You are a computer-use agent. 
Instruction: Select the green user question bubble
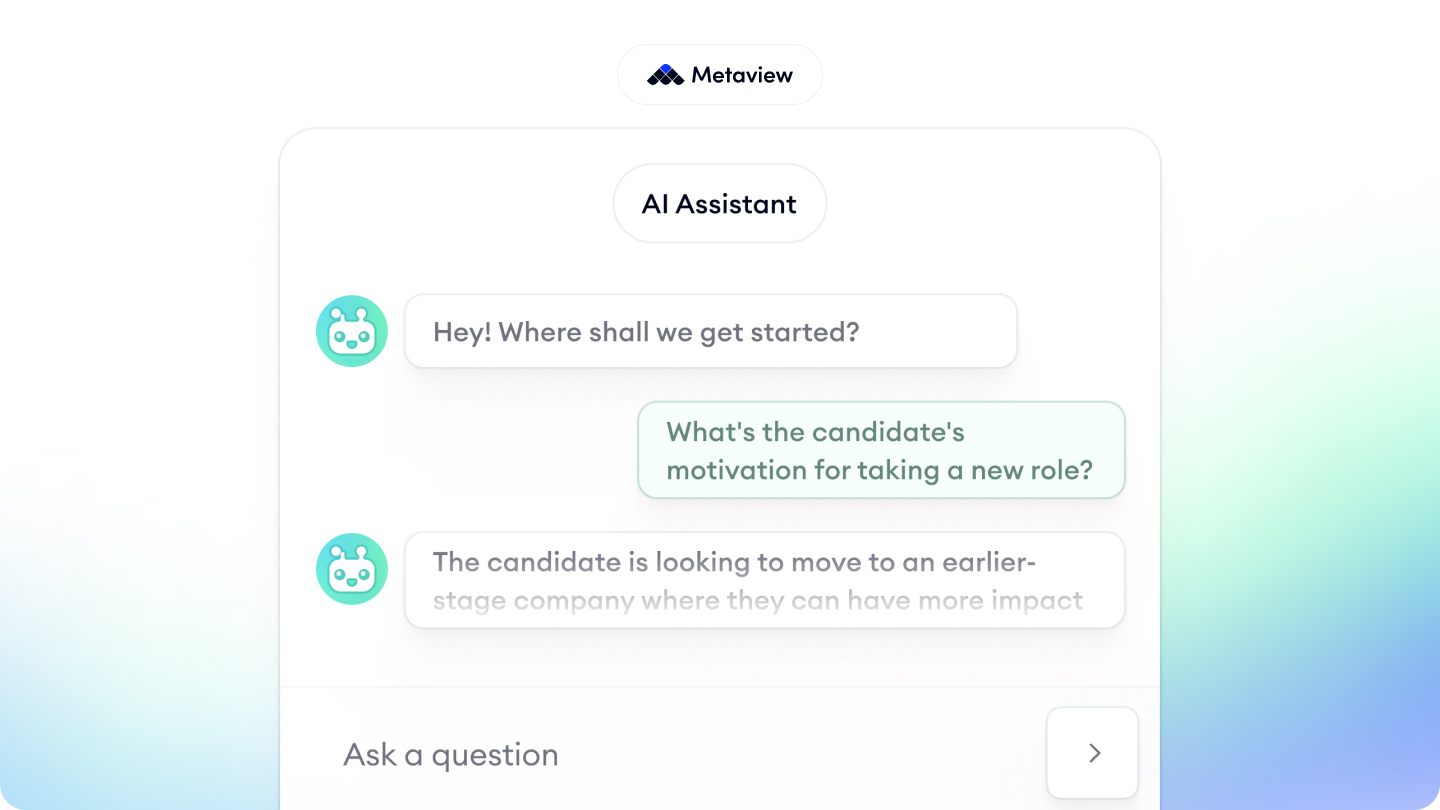coord(881,450)
